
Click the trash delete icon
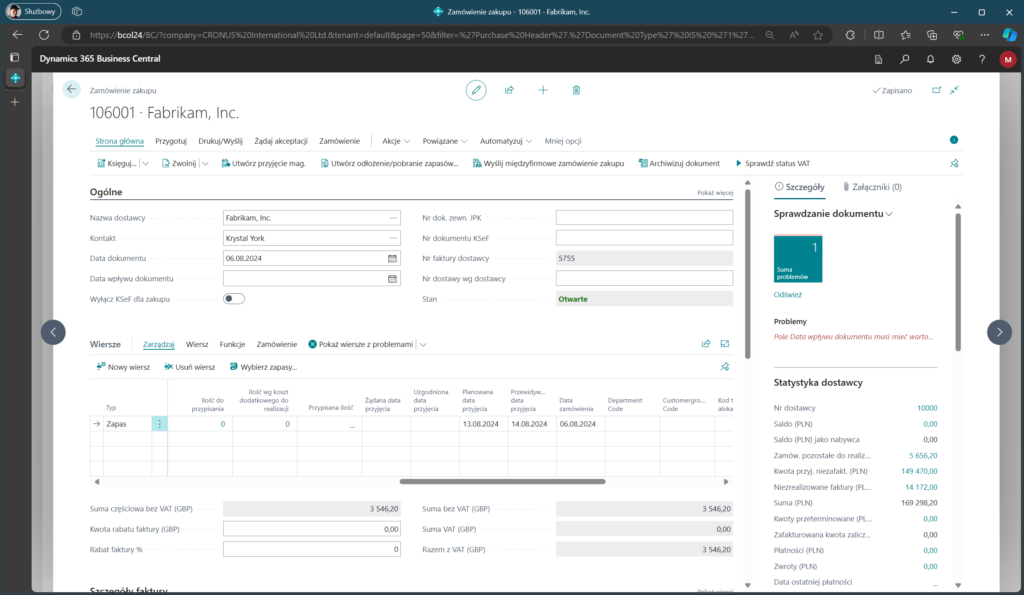tap(576, 90)
